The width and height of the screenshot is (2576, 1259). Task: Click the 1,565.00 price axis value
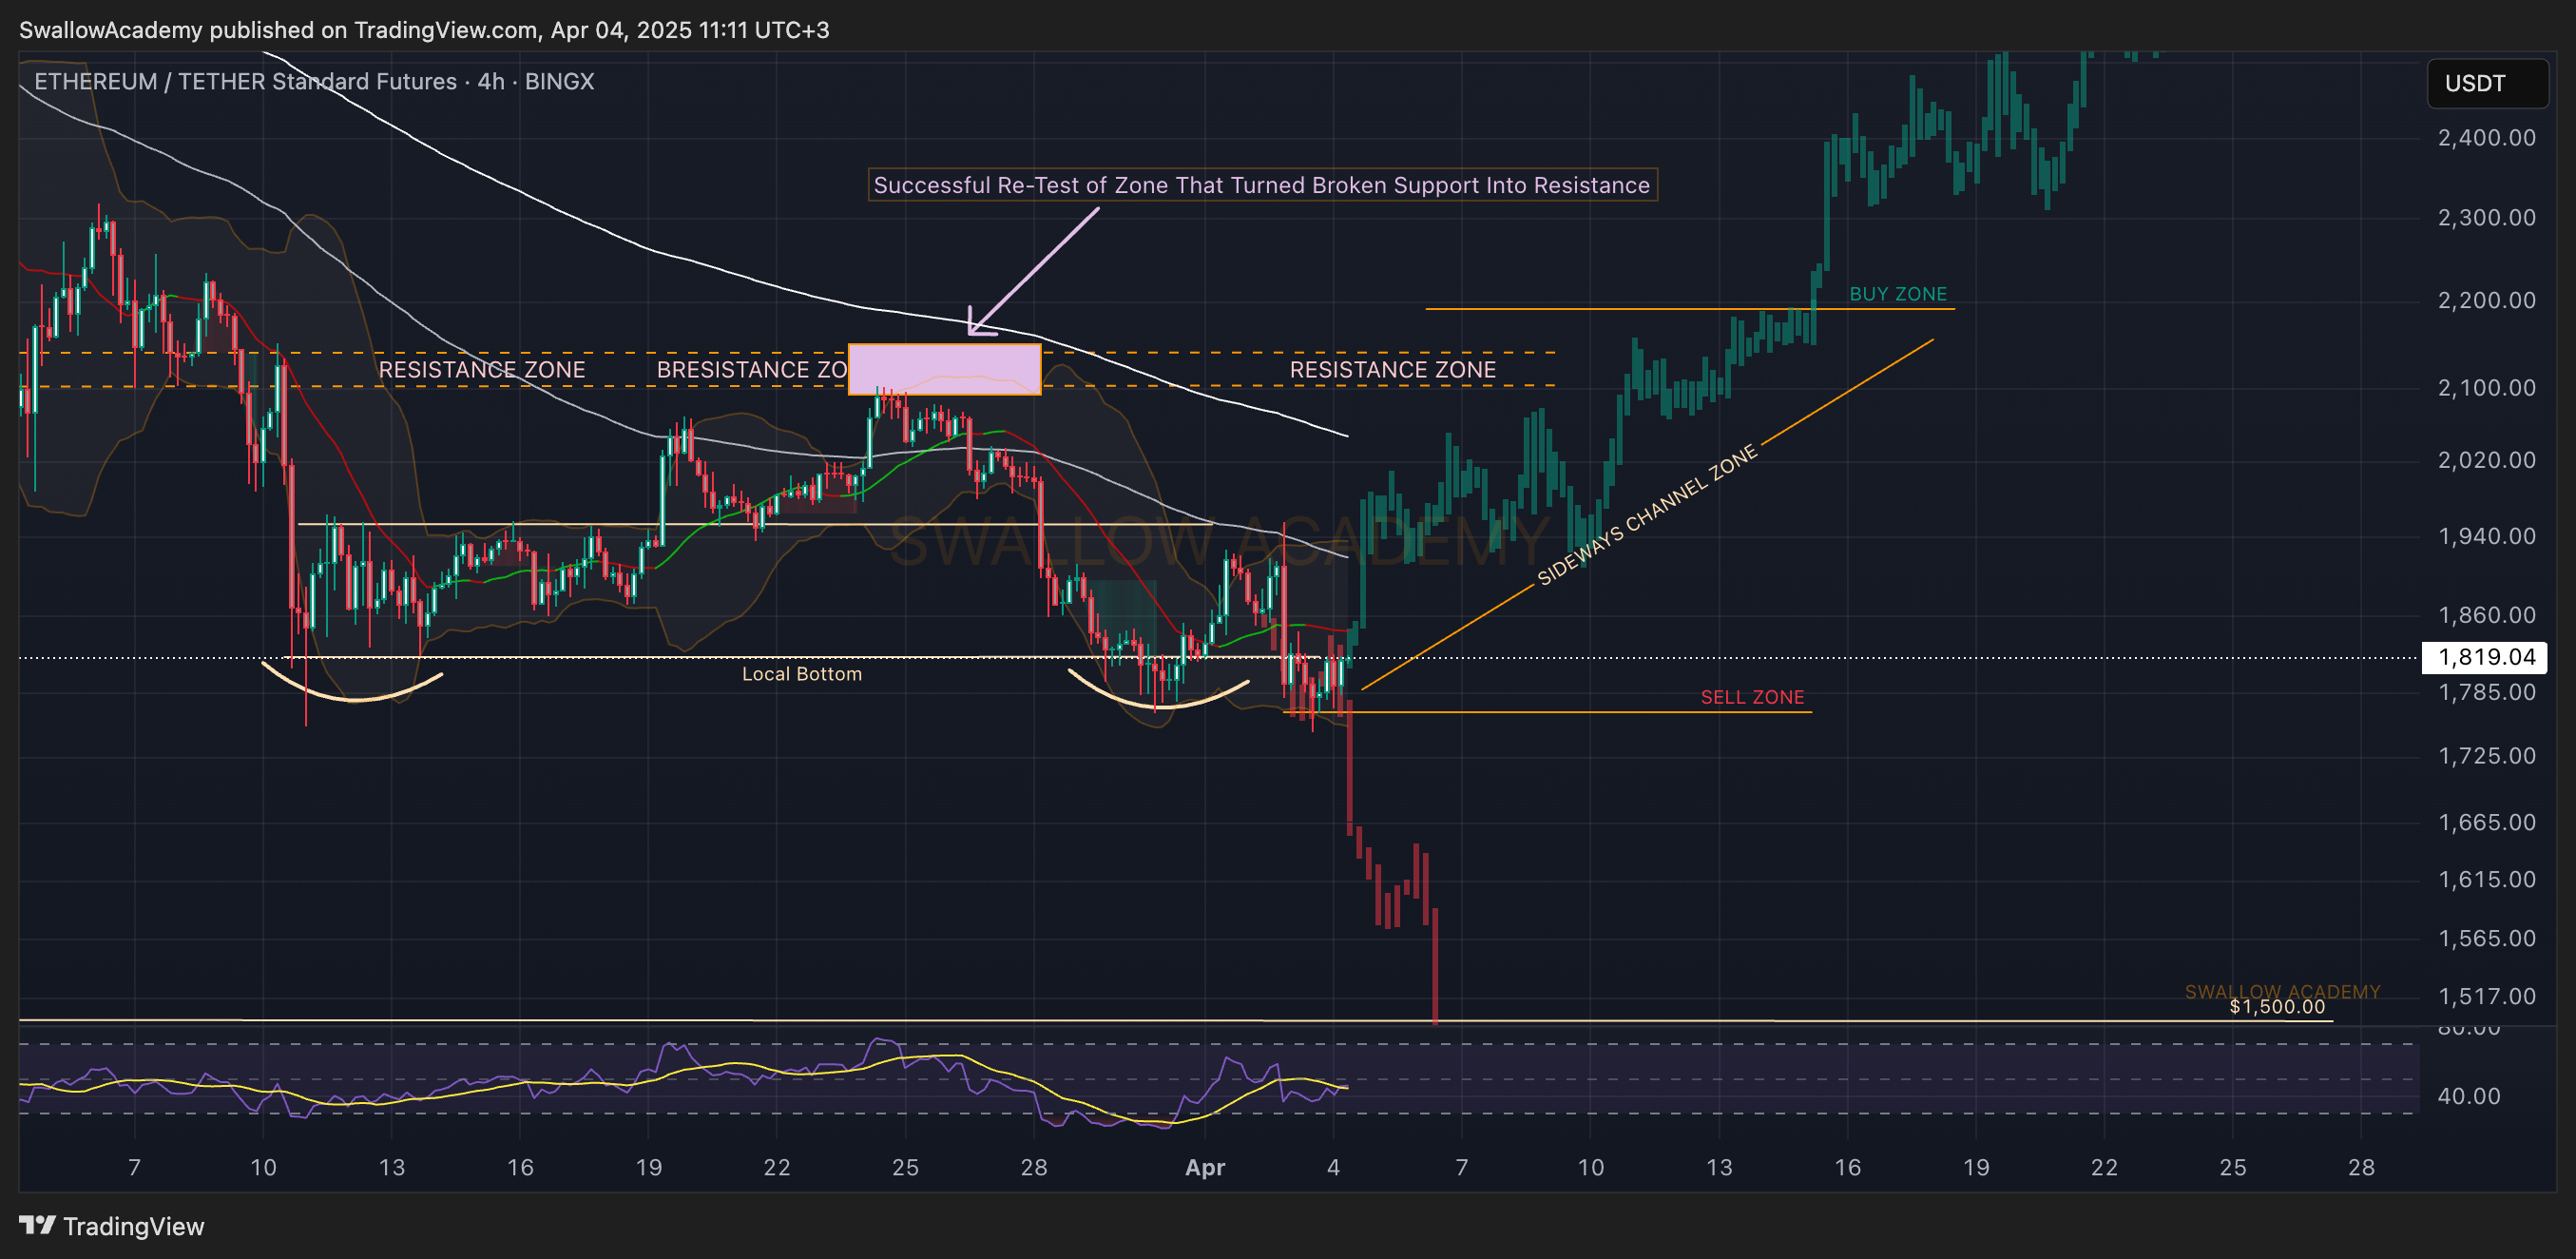tap(2487, 939)
